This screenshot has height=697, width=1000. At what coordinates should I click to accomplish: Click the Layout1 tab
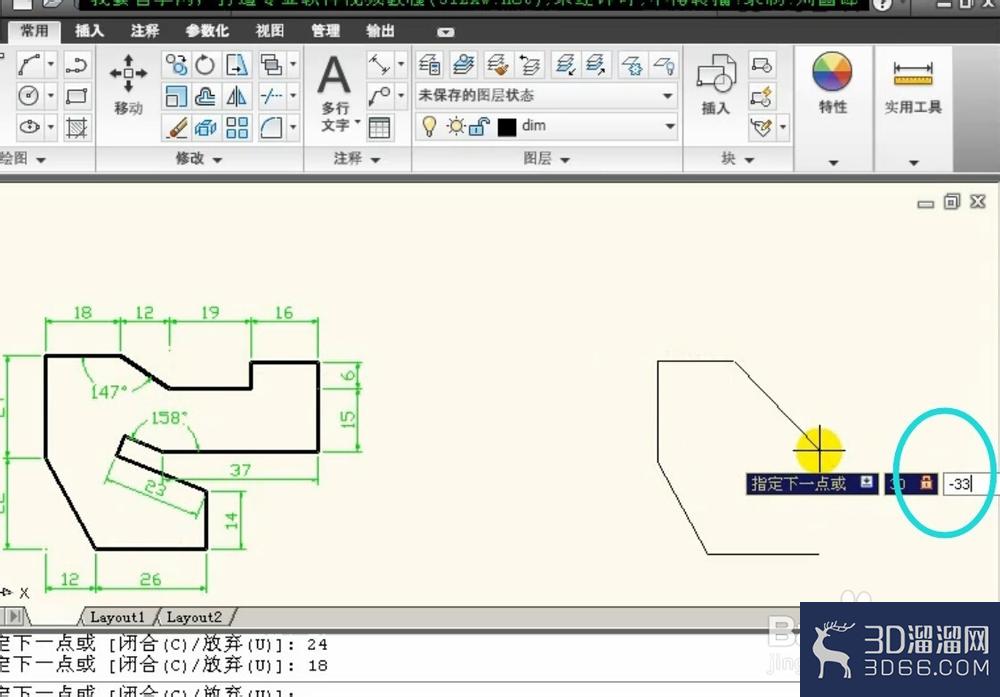(117, 617)
